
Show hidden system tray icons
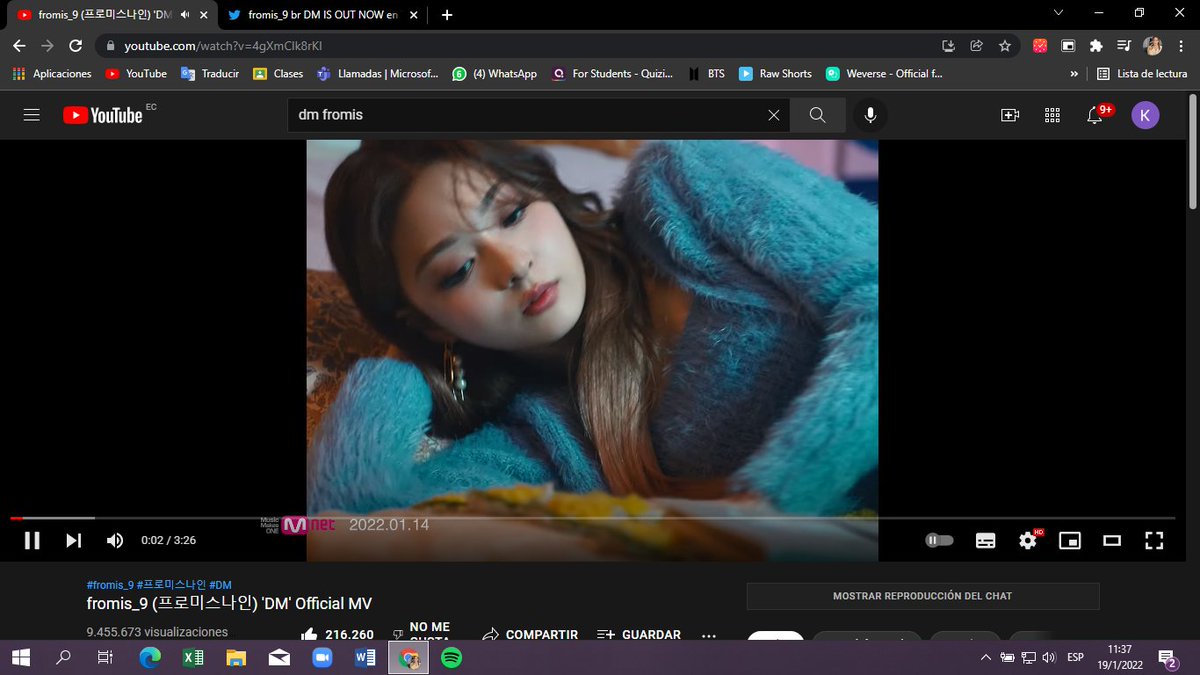[x=986, y=657]
